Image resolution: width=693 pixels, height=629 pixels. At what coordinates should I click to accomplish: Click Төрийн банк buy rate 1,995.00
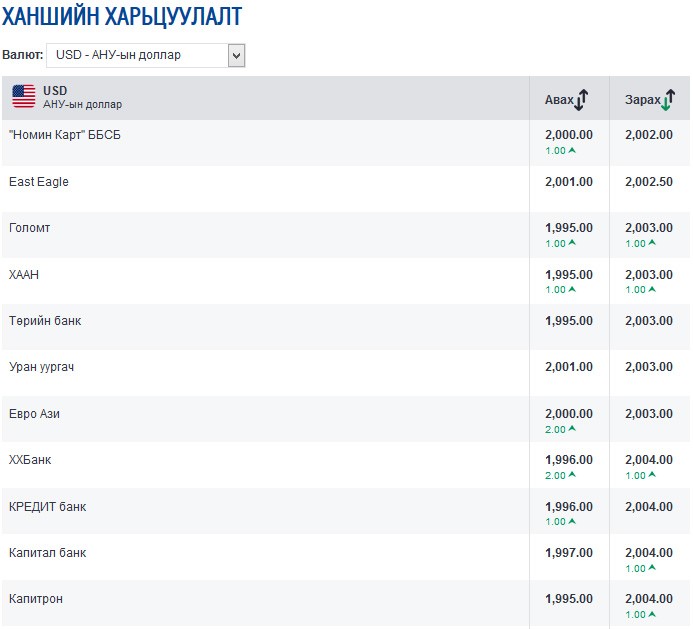coord(569,321)
